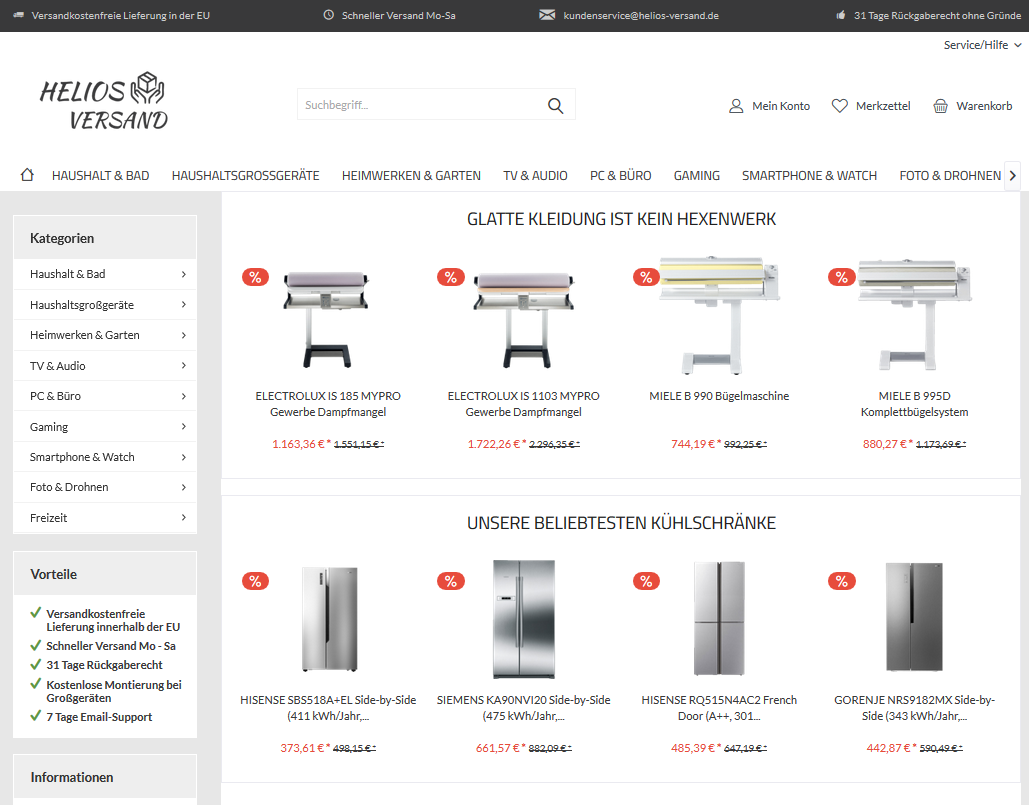Image resolution: width=1029 pixels, height=805 pixels.
Task: Expand Gaming sidebar chevron
Action: (184, 426)
